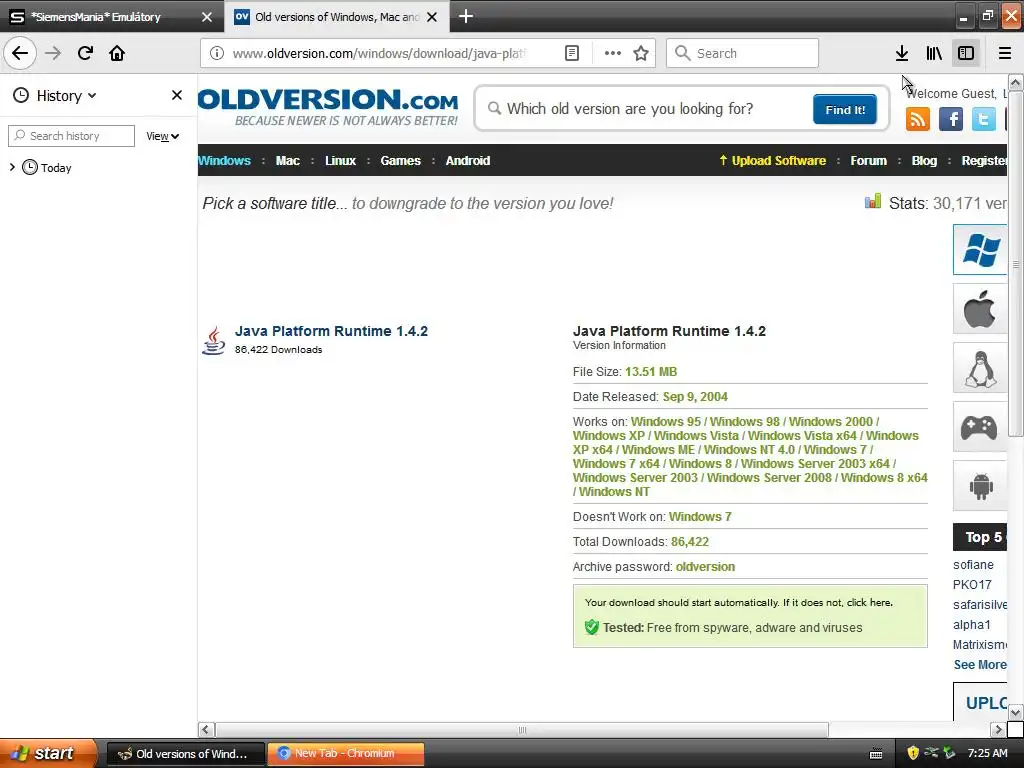This screenshot has width=1024, height=768.
Task: Switch to New Tab - Chromium taskbar item
Action: click(345, 754)
